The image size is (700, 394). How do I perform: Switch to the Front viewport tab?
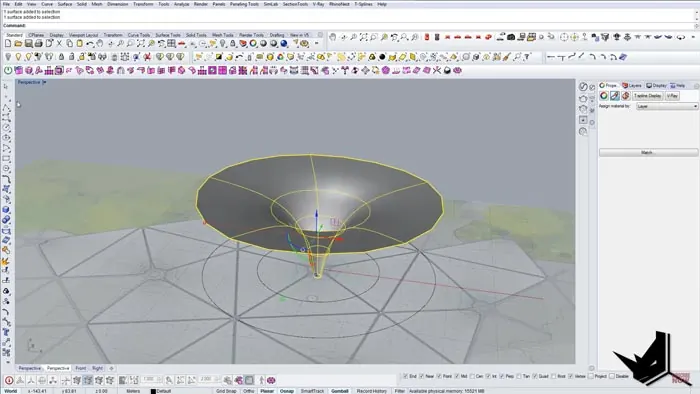point(81,368)
